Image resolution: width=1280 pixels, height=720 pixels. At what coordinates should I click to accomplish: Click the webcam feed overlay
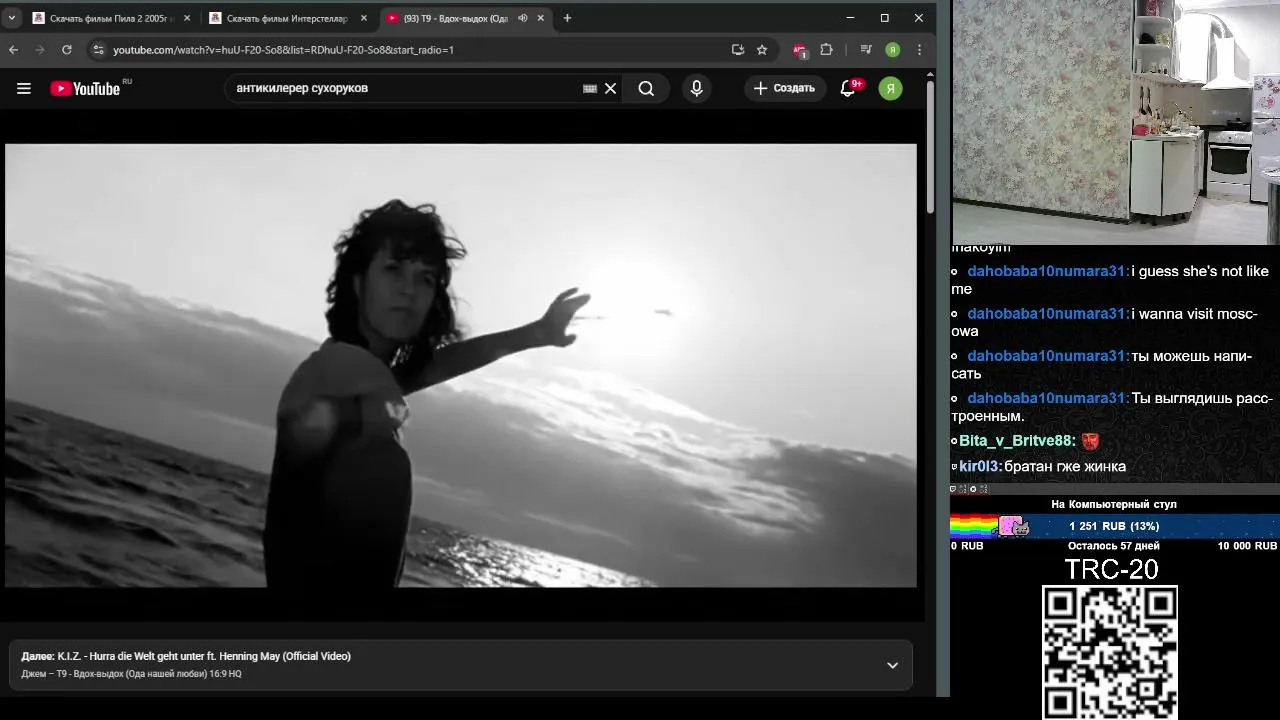click(x=1115, y=122)
